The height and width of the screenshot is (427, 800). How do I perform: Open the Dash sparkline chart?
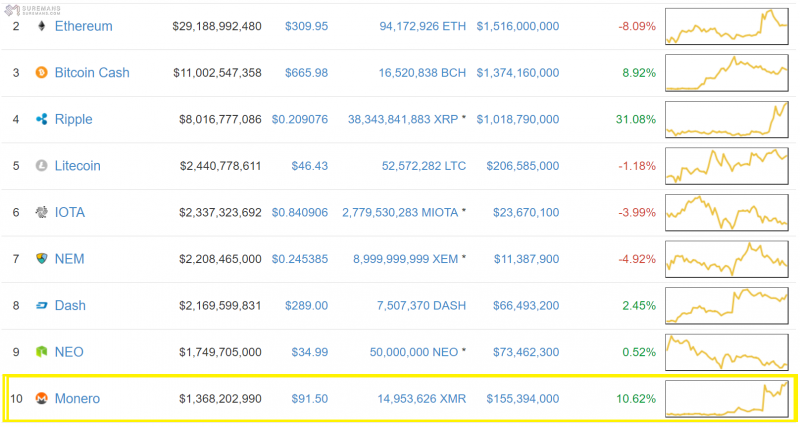[727, 306]
